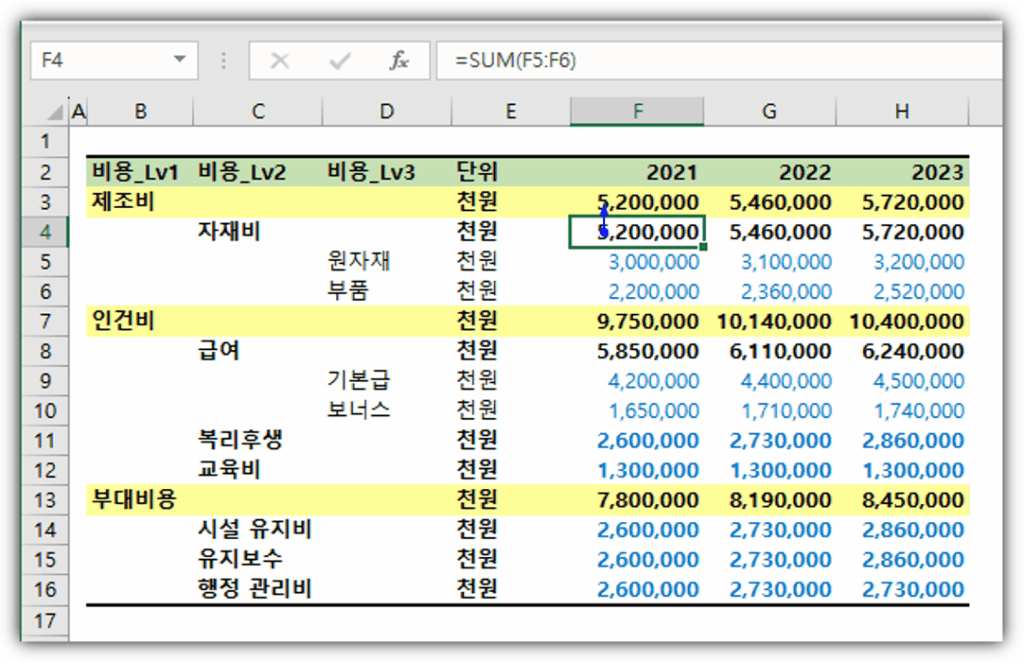This screenshot has height=662, width=1024.
Task: Select row 17 header
Action: [45, 620]
